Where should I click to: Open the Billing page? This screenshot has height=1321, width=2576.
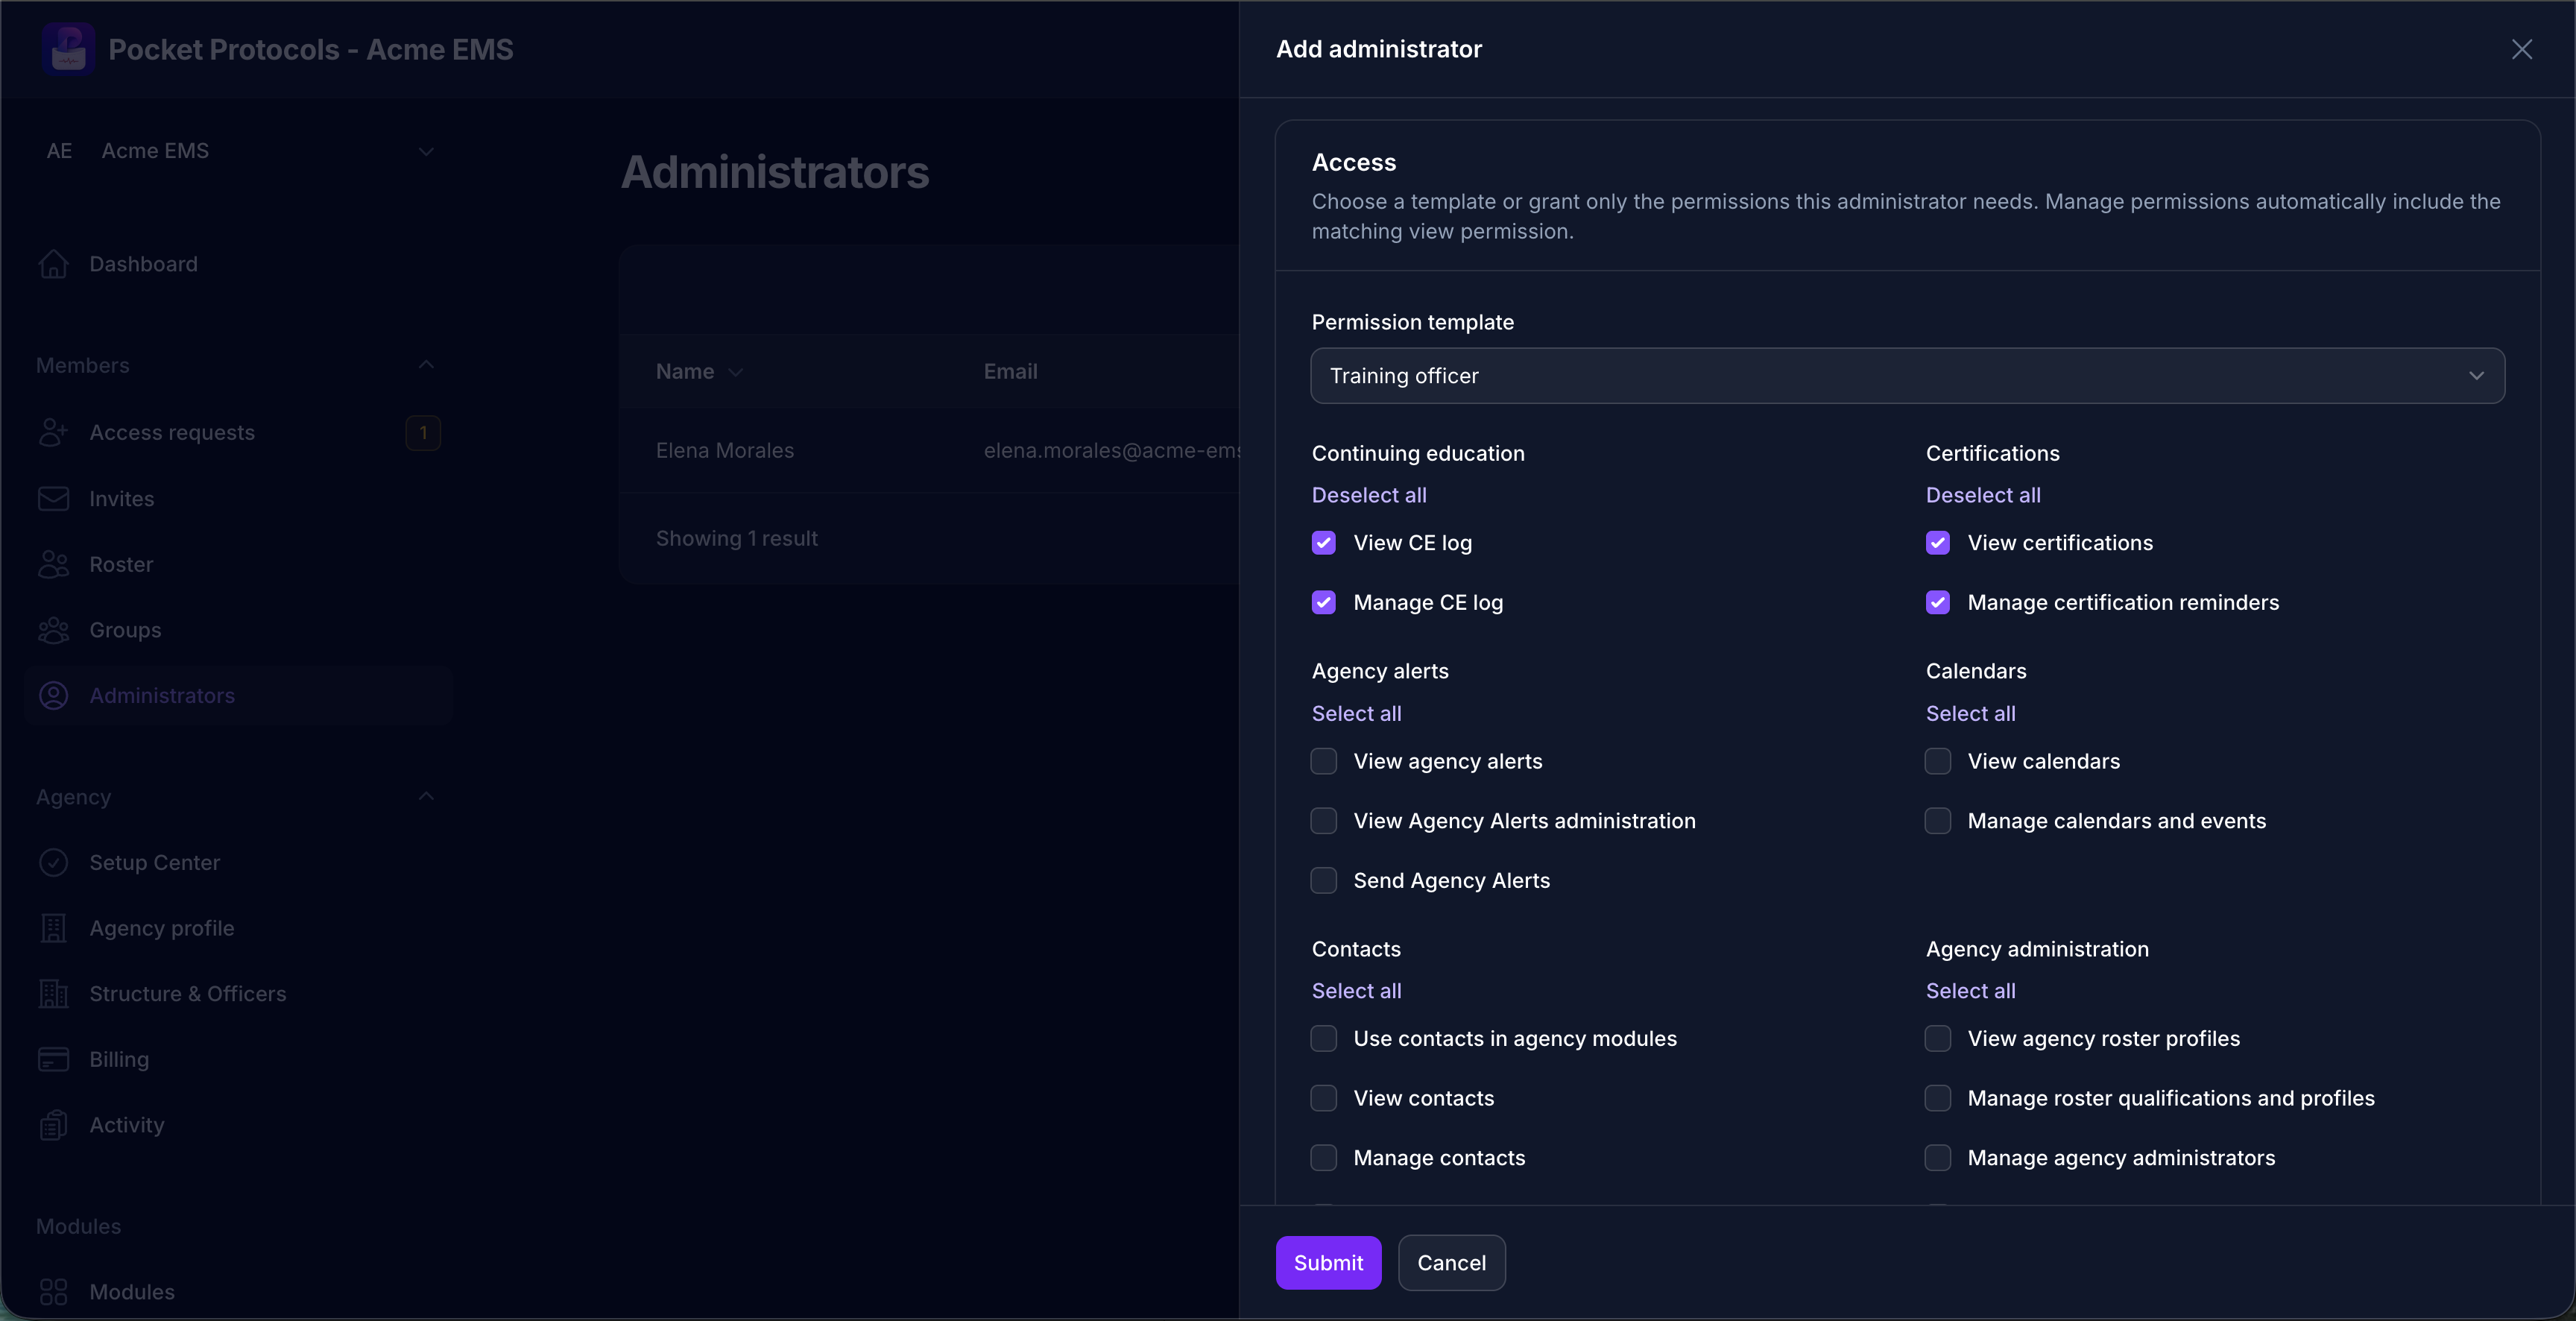239,1059
